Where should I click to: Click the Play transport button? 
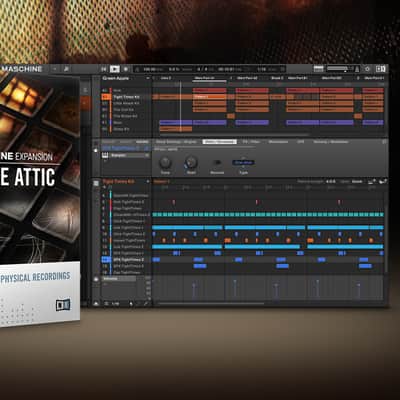[x=115, y=69]
